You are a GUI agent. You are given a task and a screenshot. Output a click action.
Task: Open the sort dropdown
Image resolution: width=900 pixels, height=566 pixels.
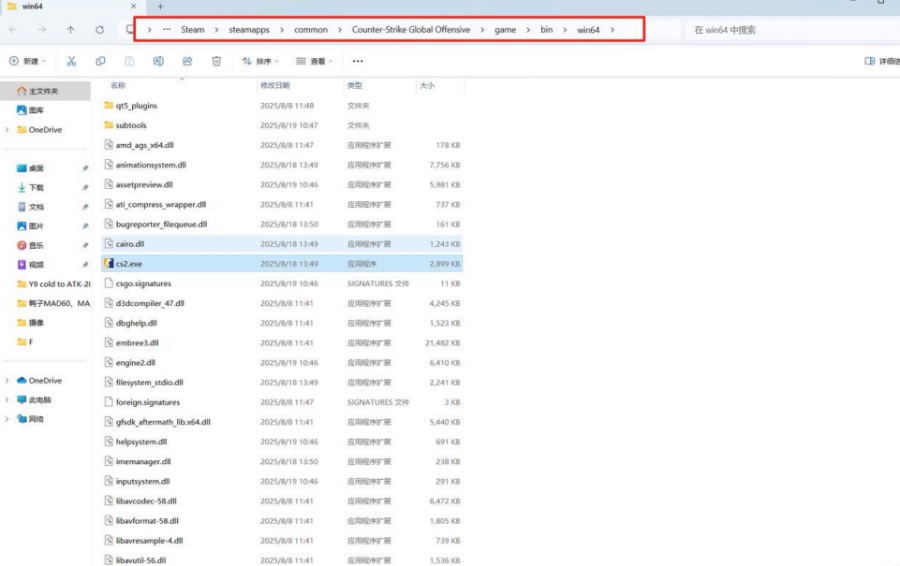pyautogui.click(x=260, y=61)
